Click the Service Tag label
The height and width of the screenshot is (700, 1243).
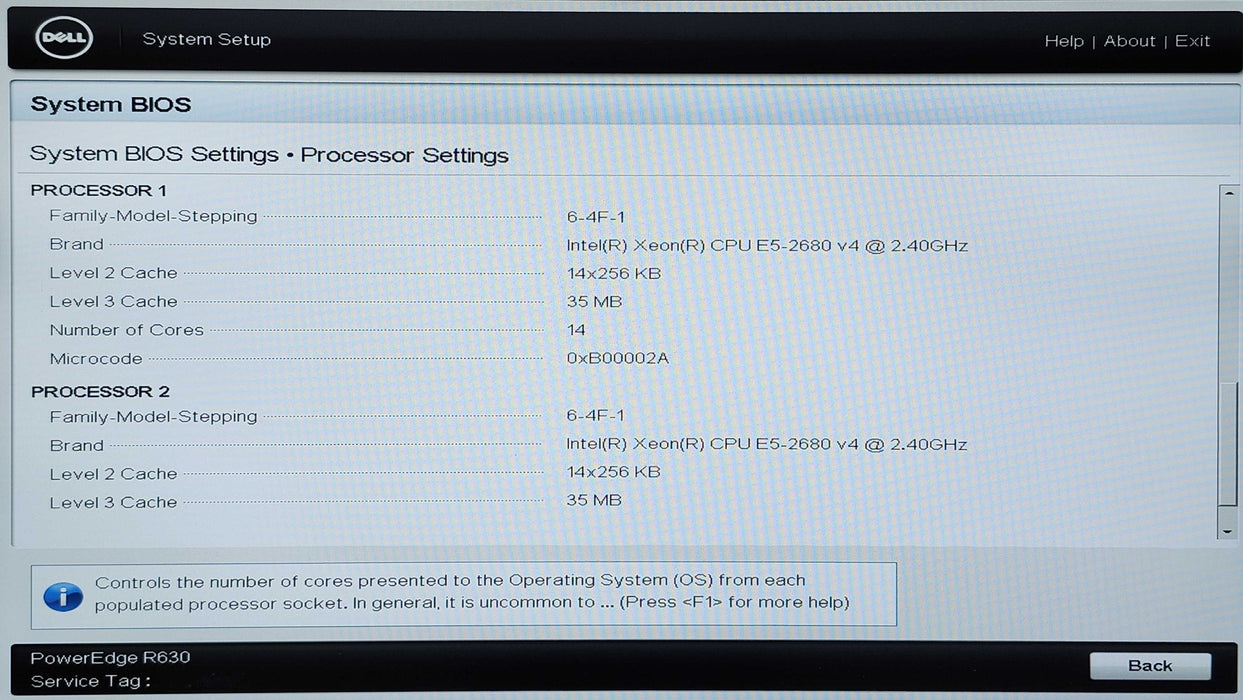91,682
